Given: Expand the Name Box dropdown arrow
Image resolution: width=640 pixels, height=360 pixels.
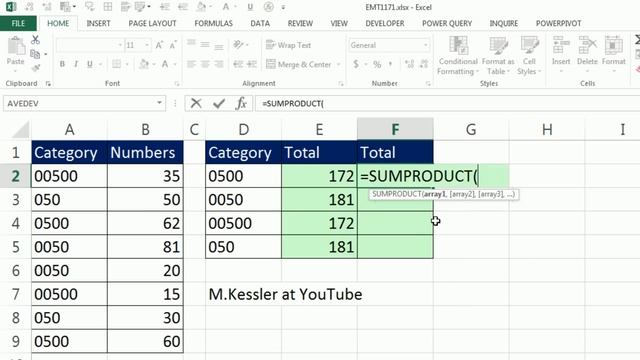Looking at the screenshot, I should [160, 103].
